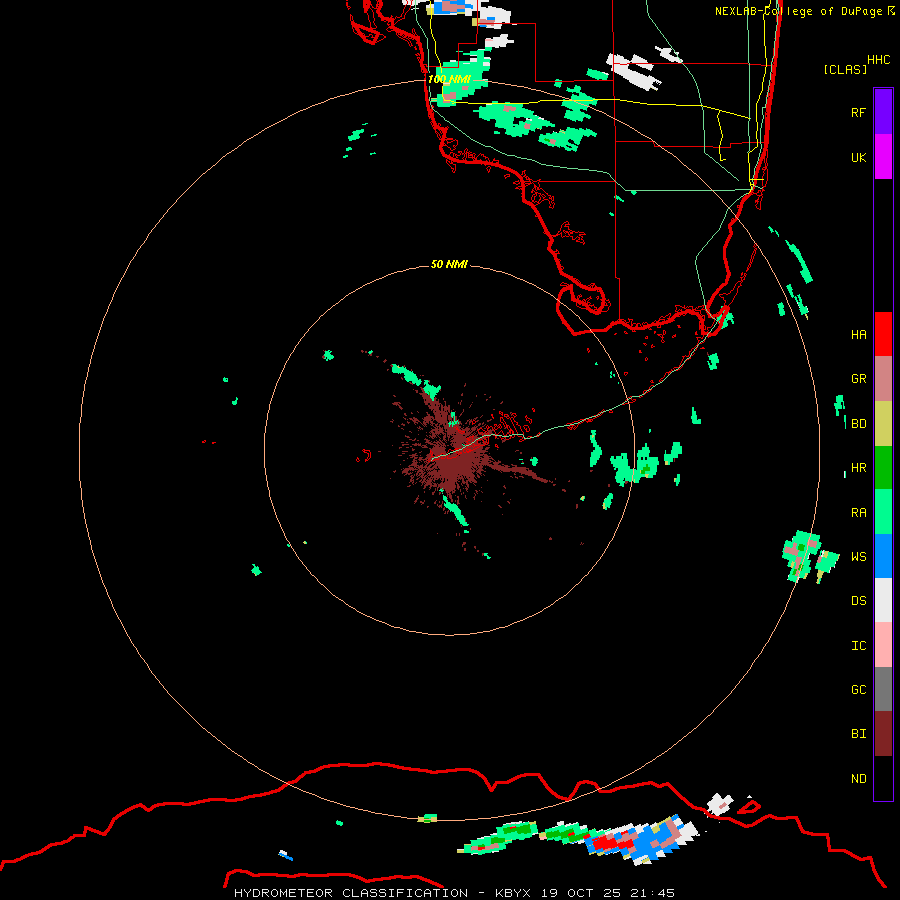
Task: Click the dusty pink GR graupel swatch
Action: click(x=883, y=379)
